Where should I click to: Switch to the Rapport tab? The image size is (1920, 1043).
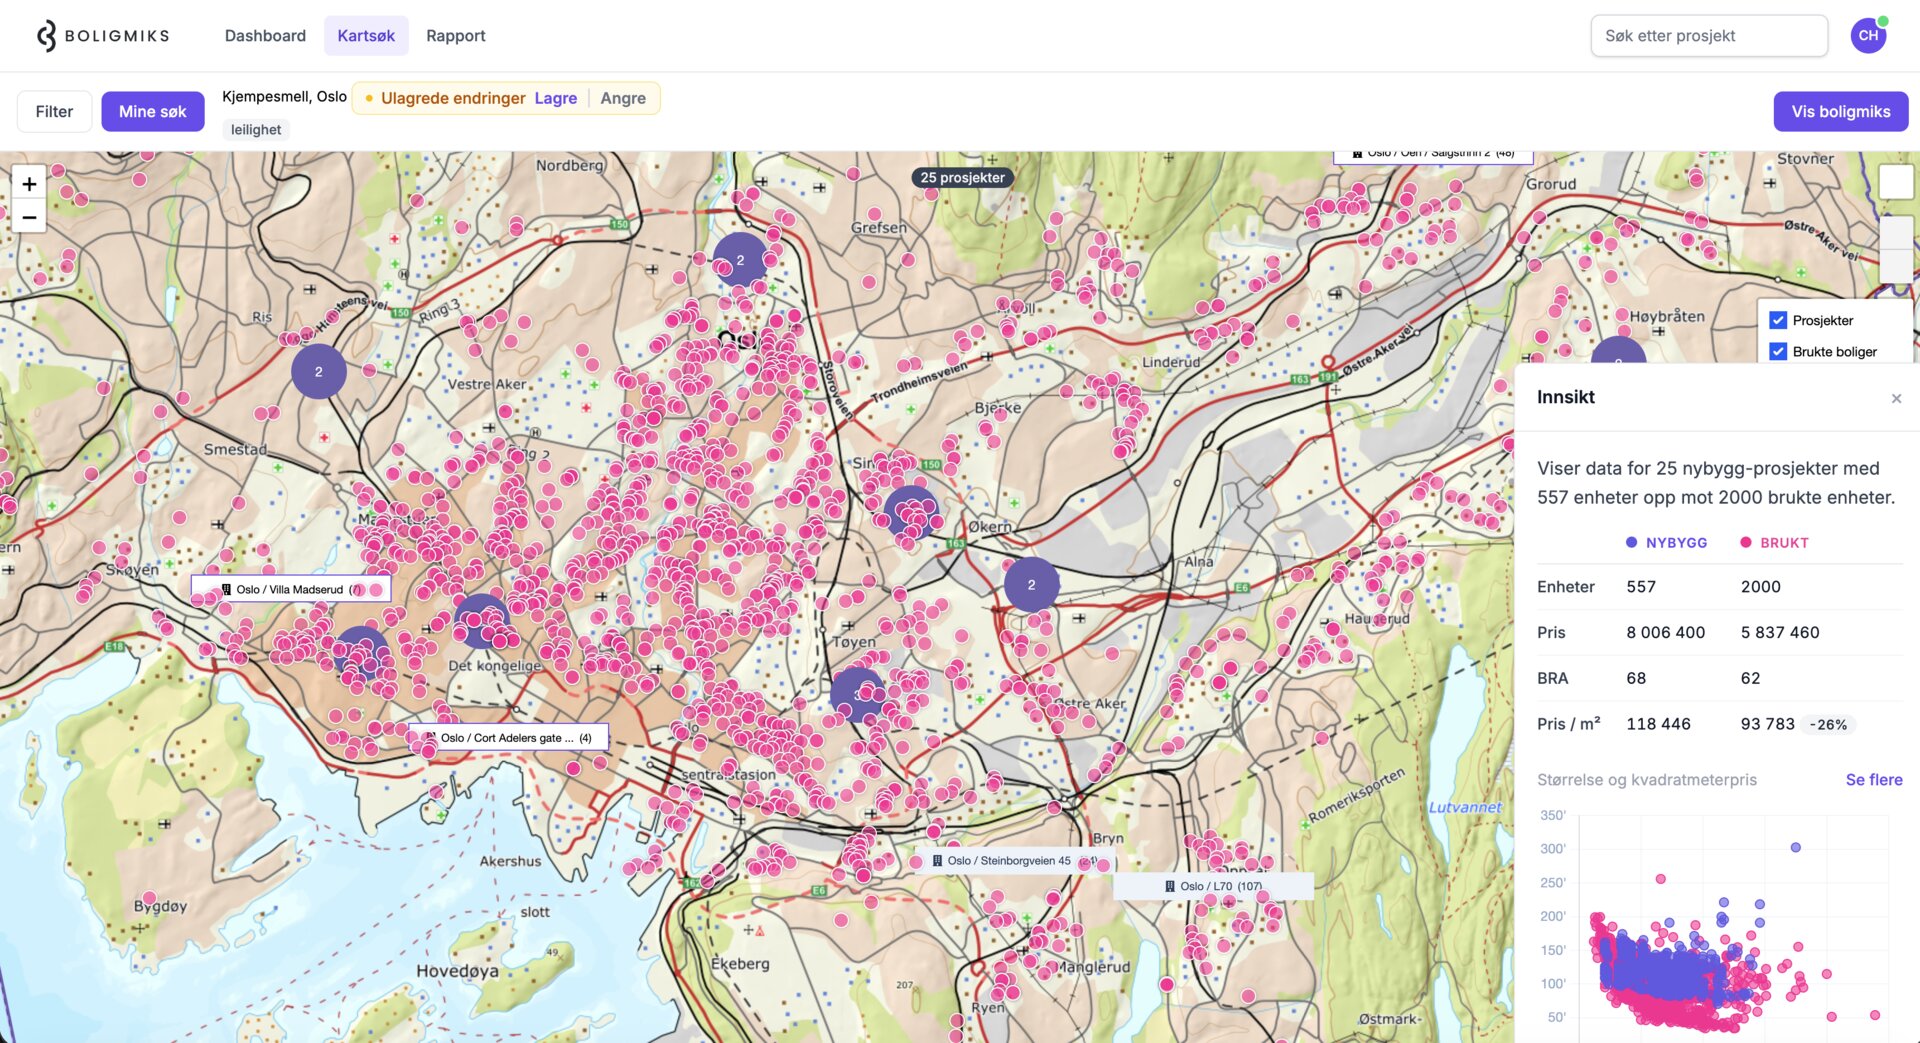point(455,36)
